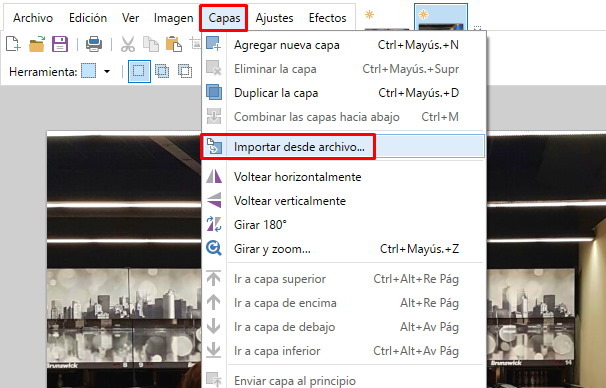Open the Efectos menu
The height and width of the screenshot is (388, 606).
pyautogui.click(x=328, y=18)
